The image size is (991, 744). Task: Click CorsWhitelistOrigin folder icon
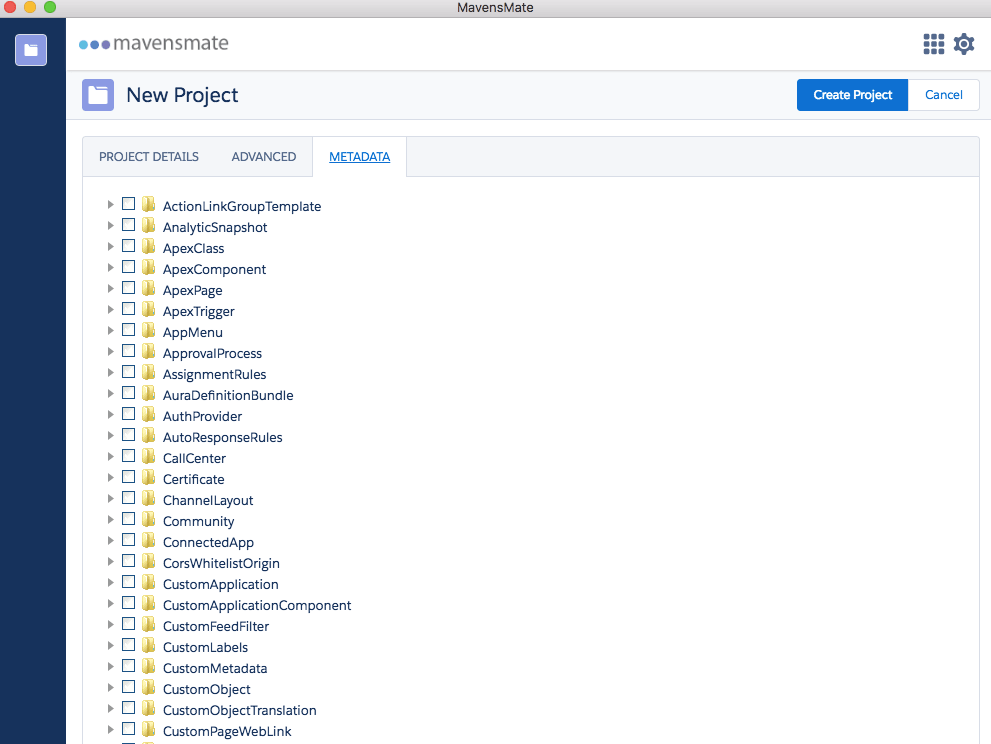[x=149, y=561]
